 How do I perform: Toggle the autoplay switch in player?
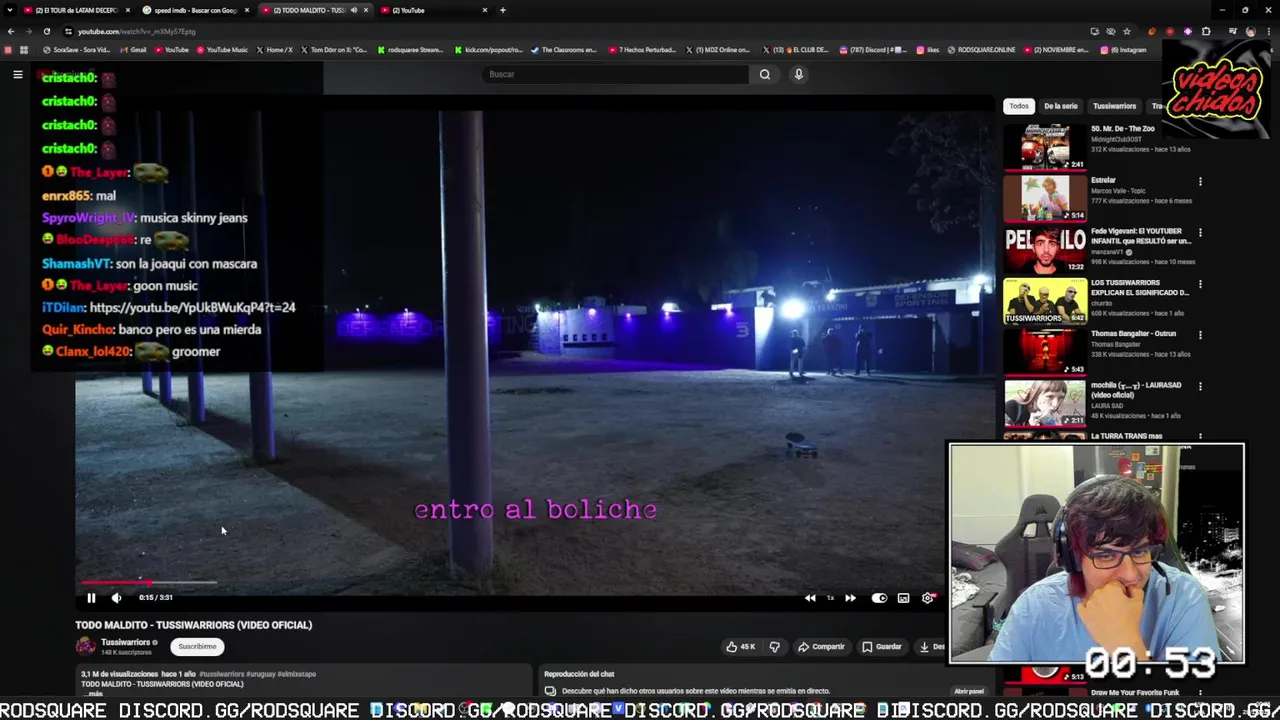[x=879, y=598]
